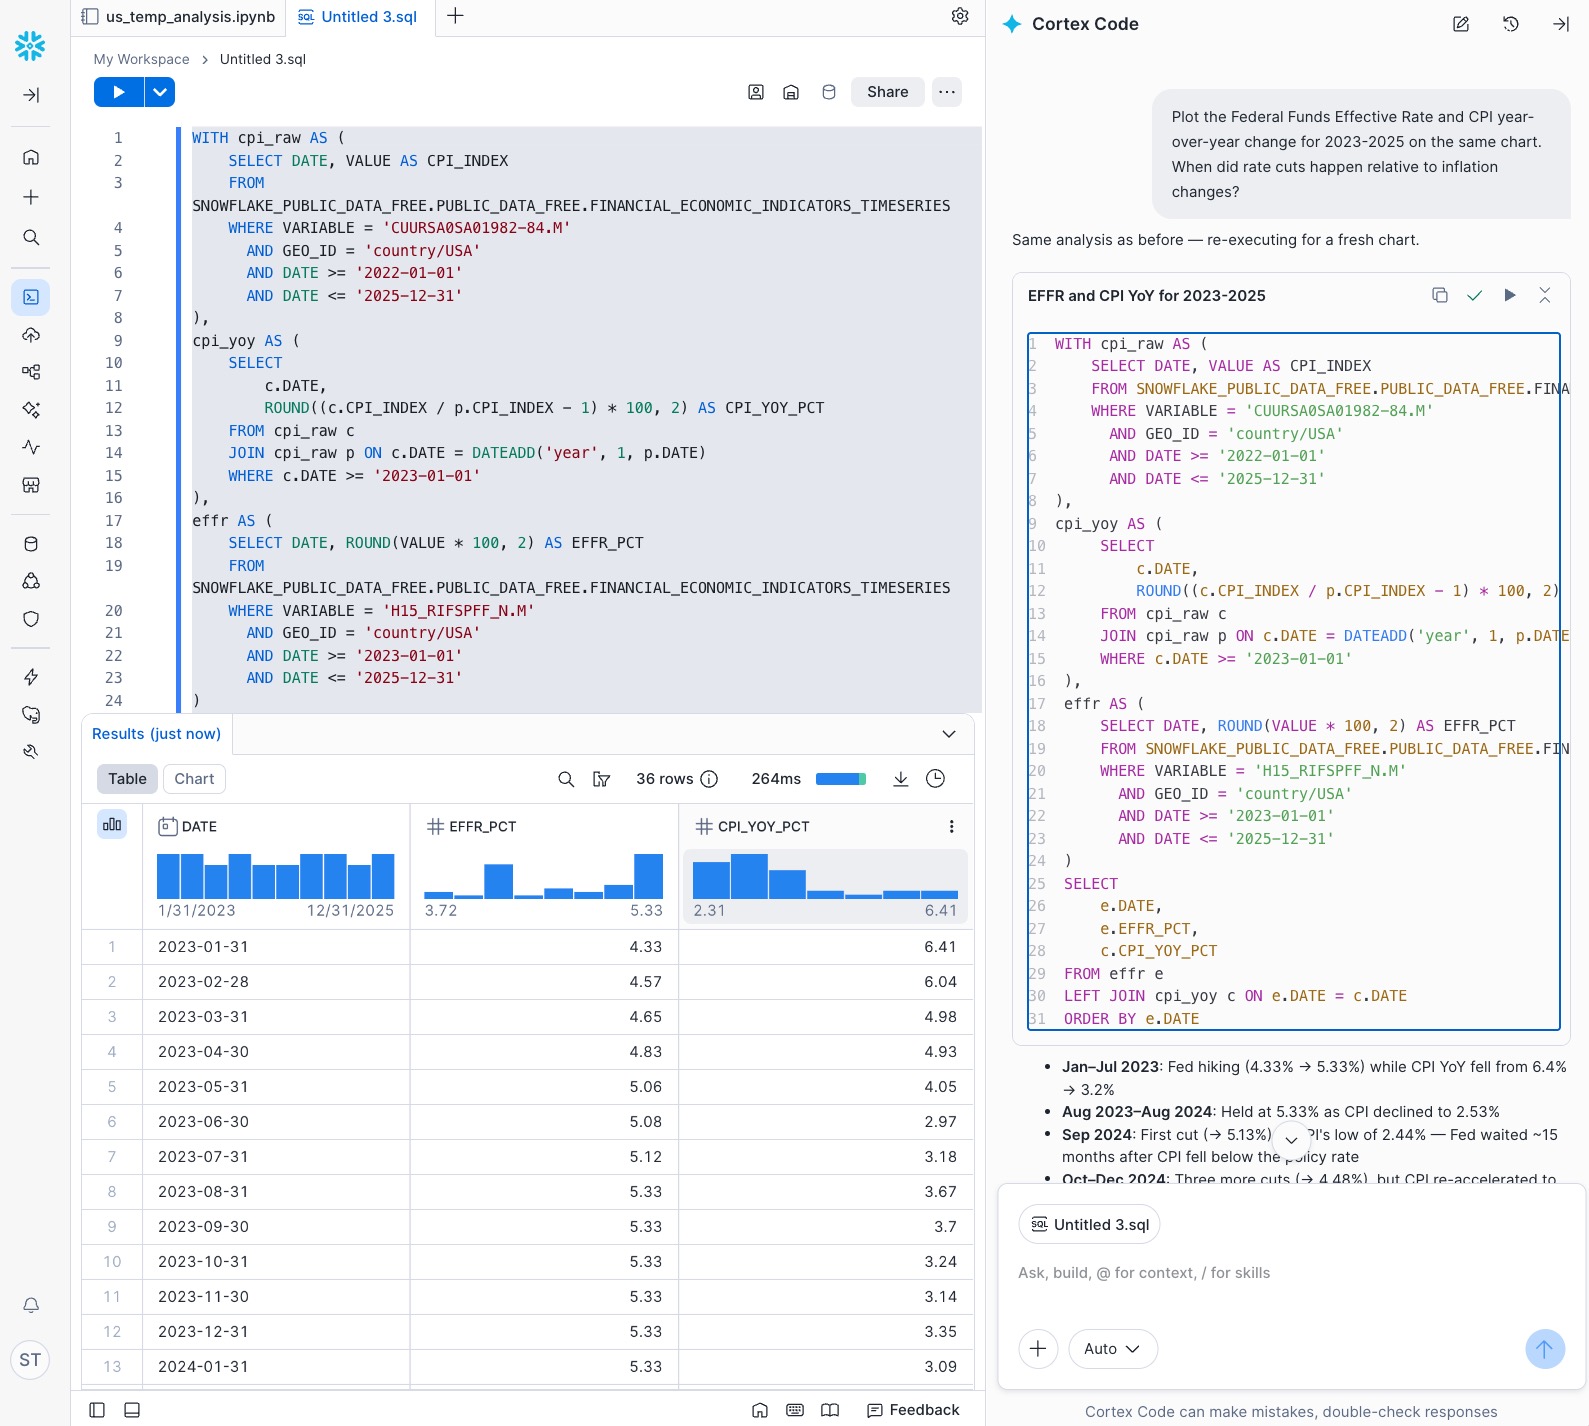This screenshot has width=1589, height=1426.
Task: Switch results to Table view
Action: (127, 779)
